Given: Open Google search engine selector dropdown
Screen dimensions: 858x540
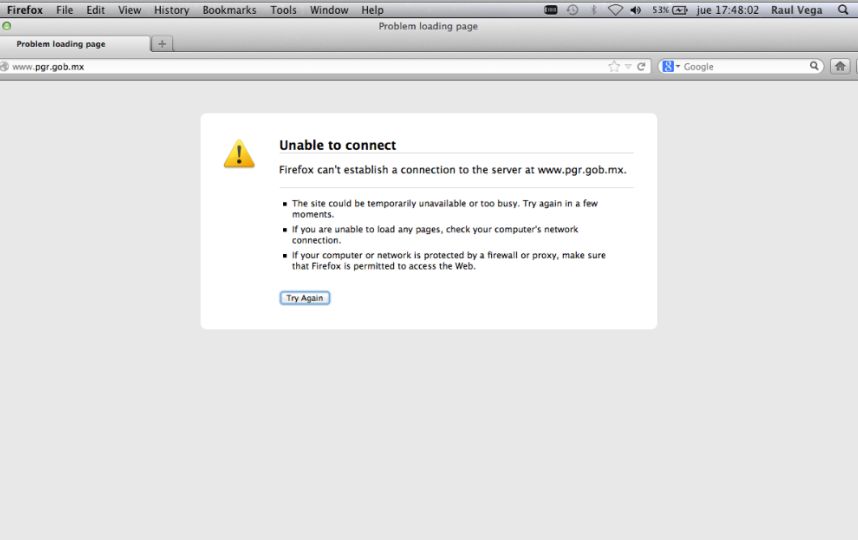Looking at the screenshot, I should click(x=671, y=66).
